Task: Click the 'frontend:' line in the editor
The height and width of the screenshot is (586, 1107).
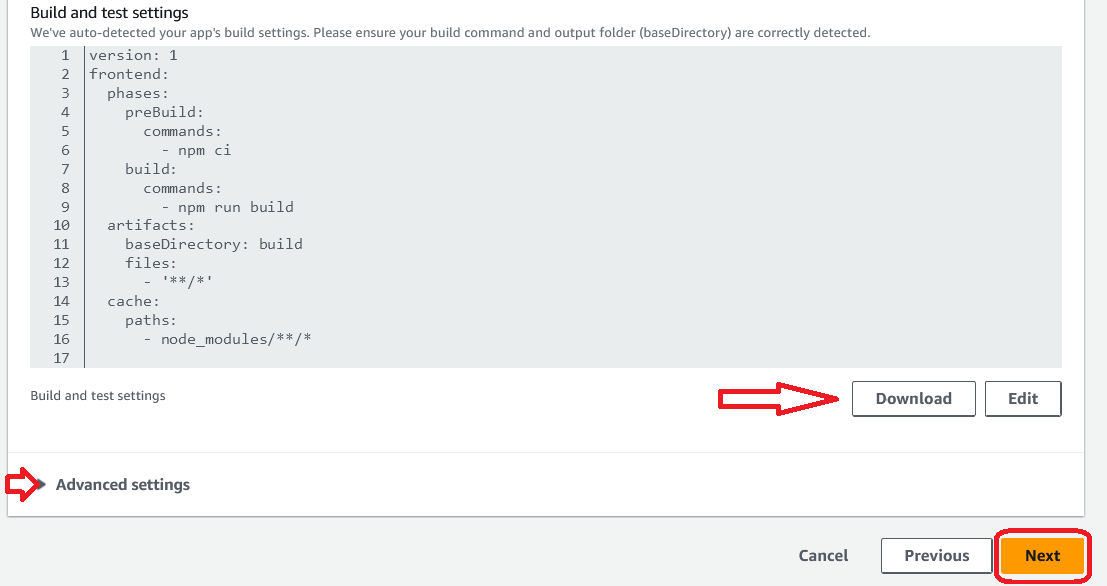Action: [129, 74]
